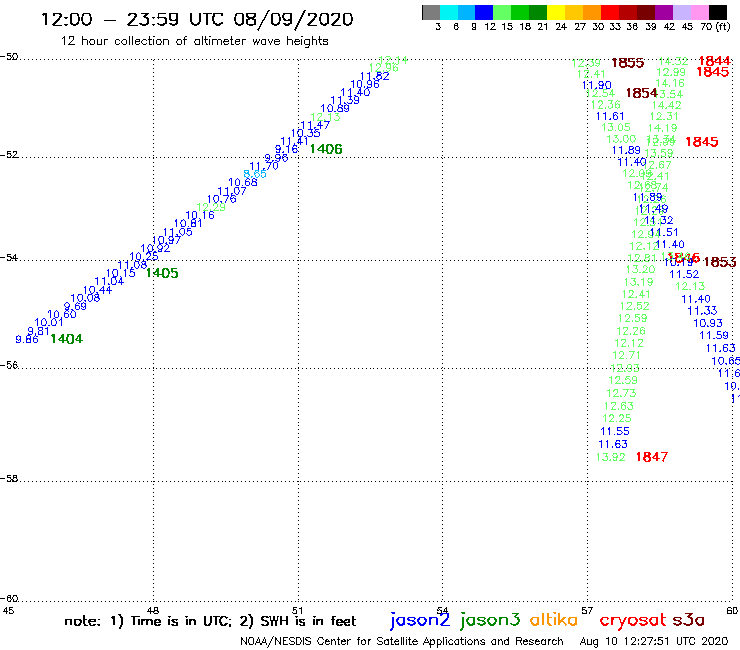Select the wave height value 12.25
Image resolution: width=740 pixels, height=650 pixels.
617,418
